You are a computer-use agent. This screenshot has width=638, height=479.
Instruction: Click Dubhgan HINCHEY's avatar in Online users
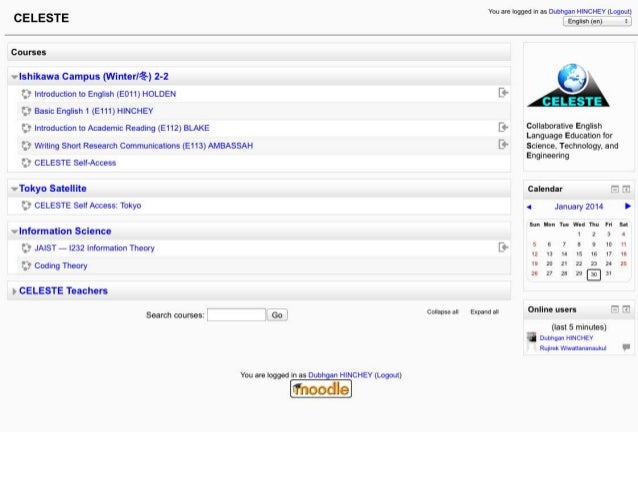531,337
